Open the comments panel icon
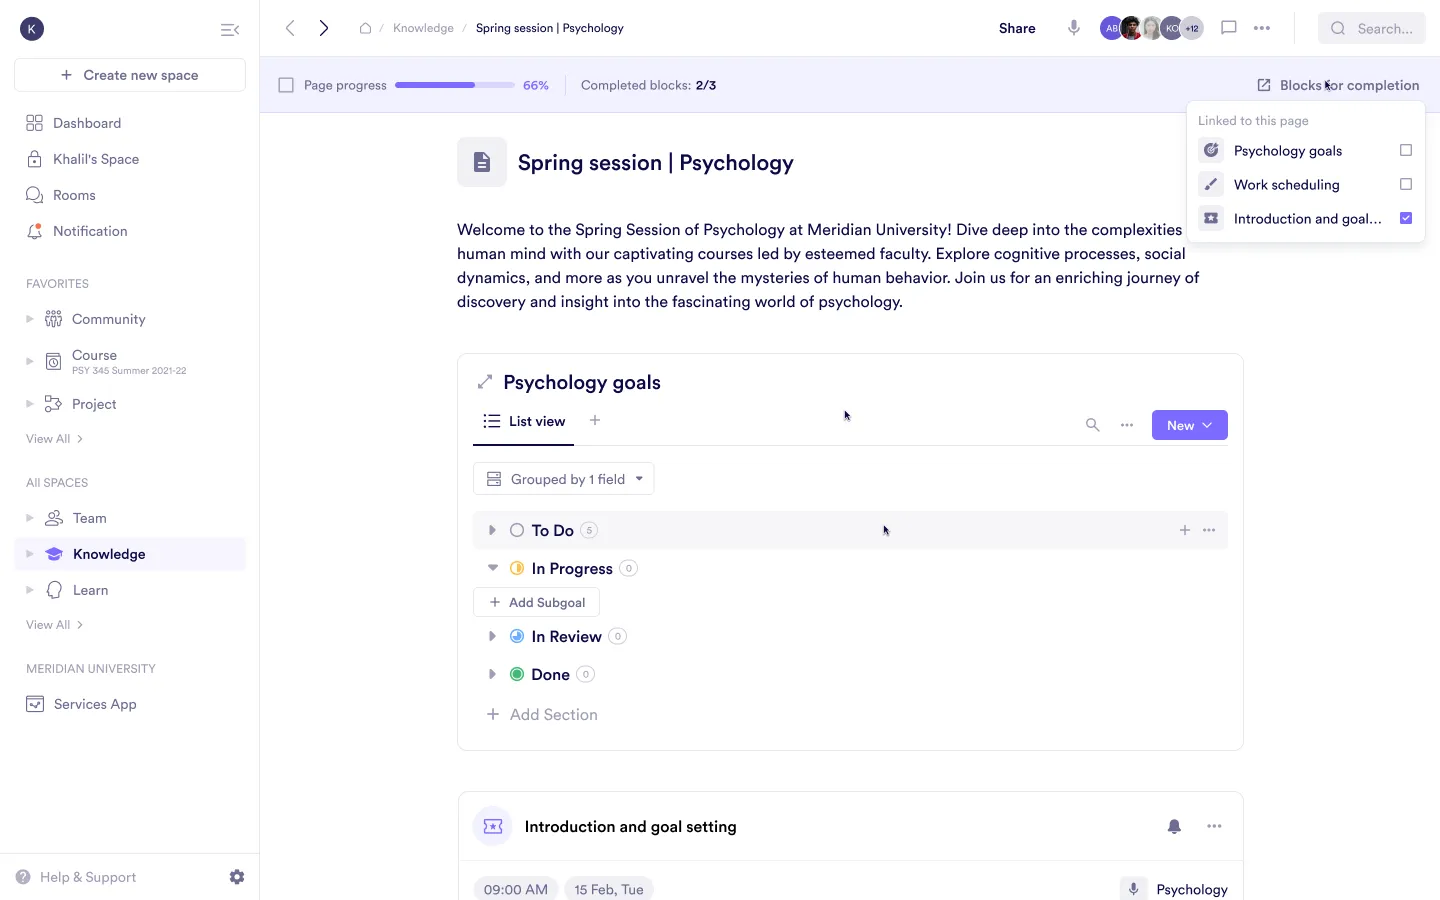The width and height of the screenshot is (1440, 900). coord(1229,28)
